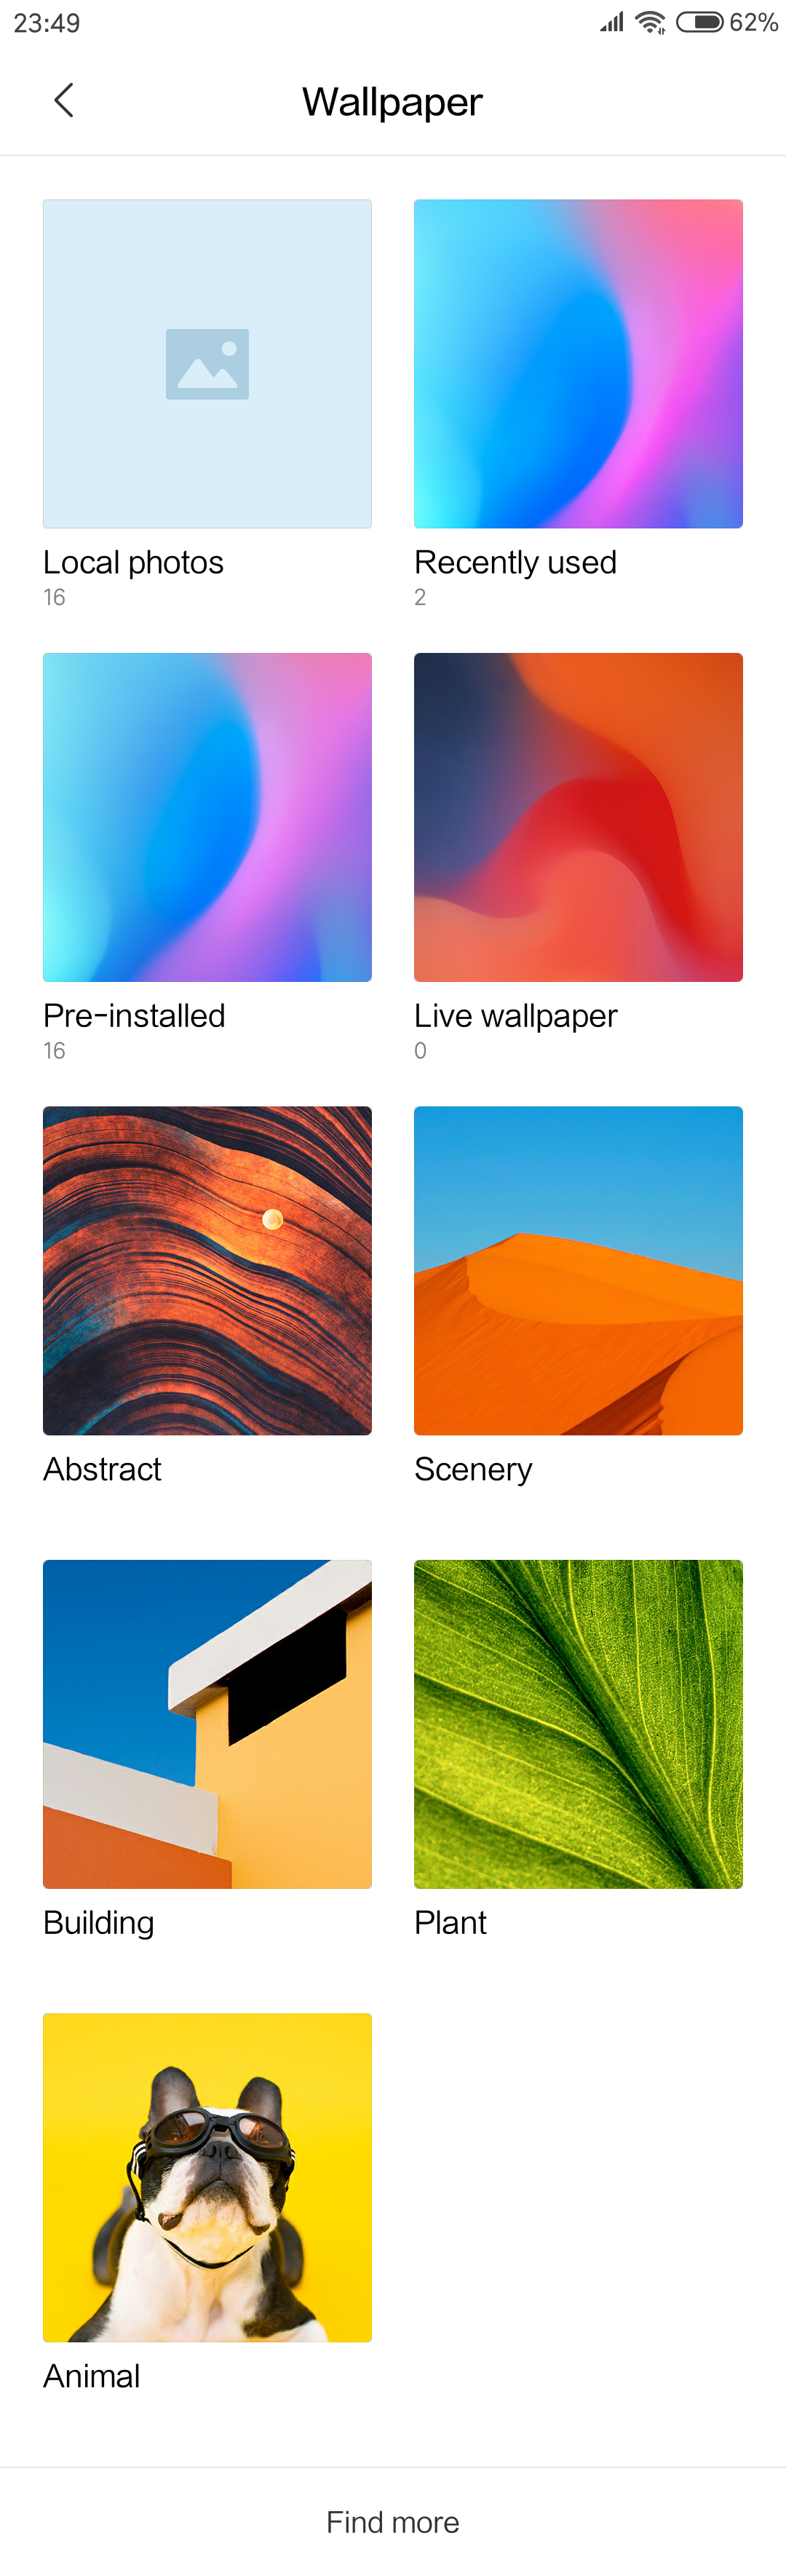Tap the Recently used label
The width and height of the screenshot is (786, 2576).
(x=515, y=562)
